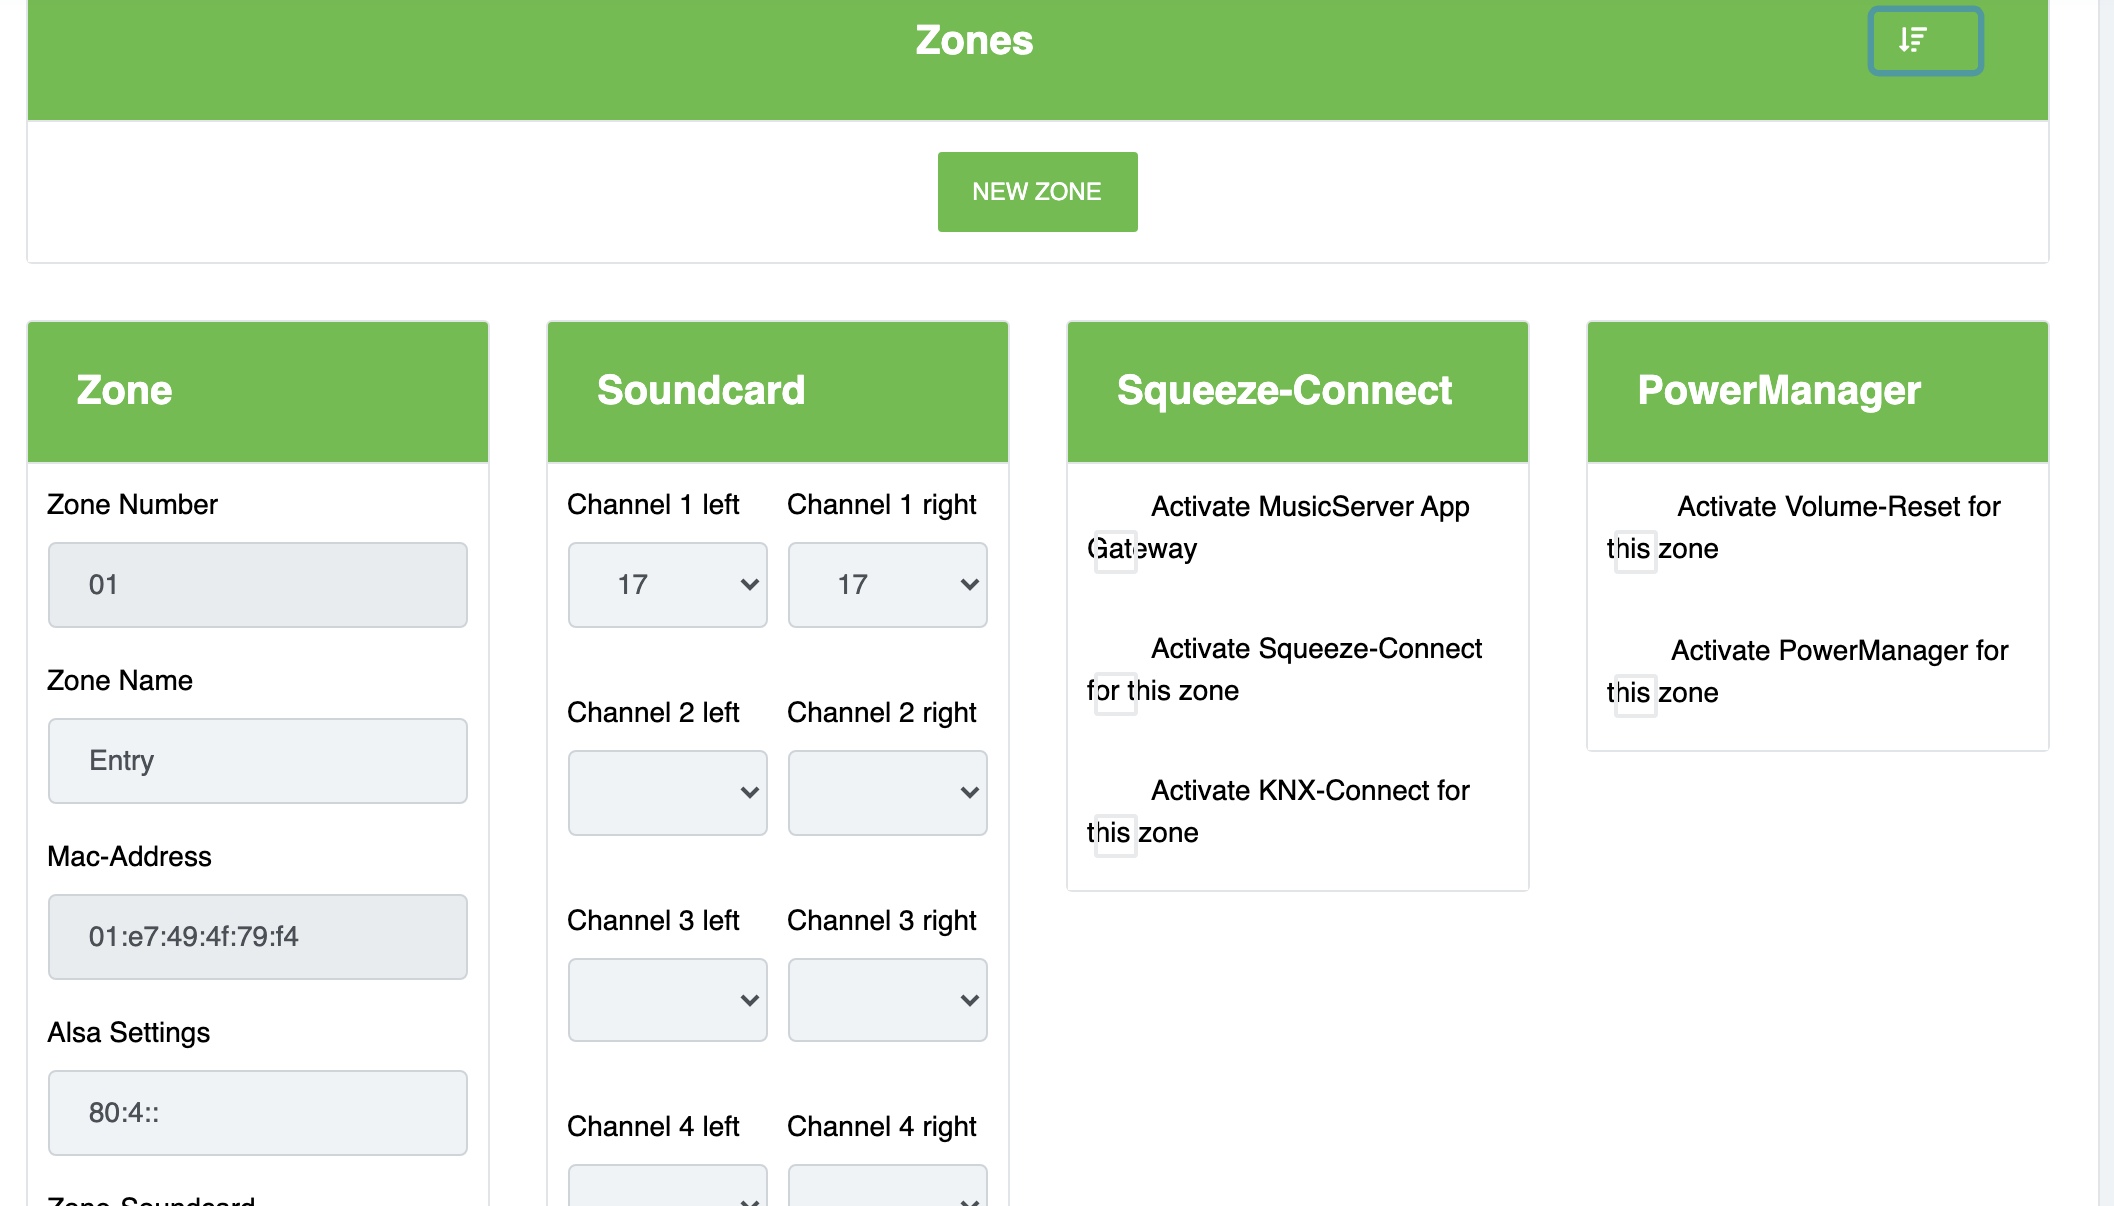Screen dimensions: 2114x1206
Task: Expand the Channel 4 left dropdown
Action: point(667,1188)
